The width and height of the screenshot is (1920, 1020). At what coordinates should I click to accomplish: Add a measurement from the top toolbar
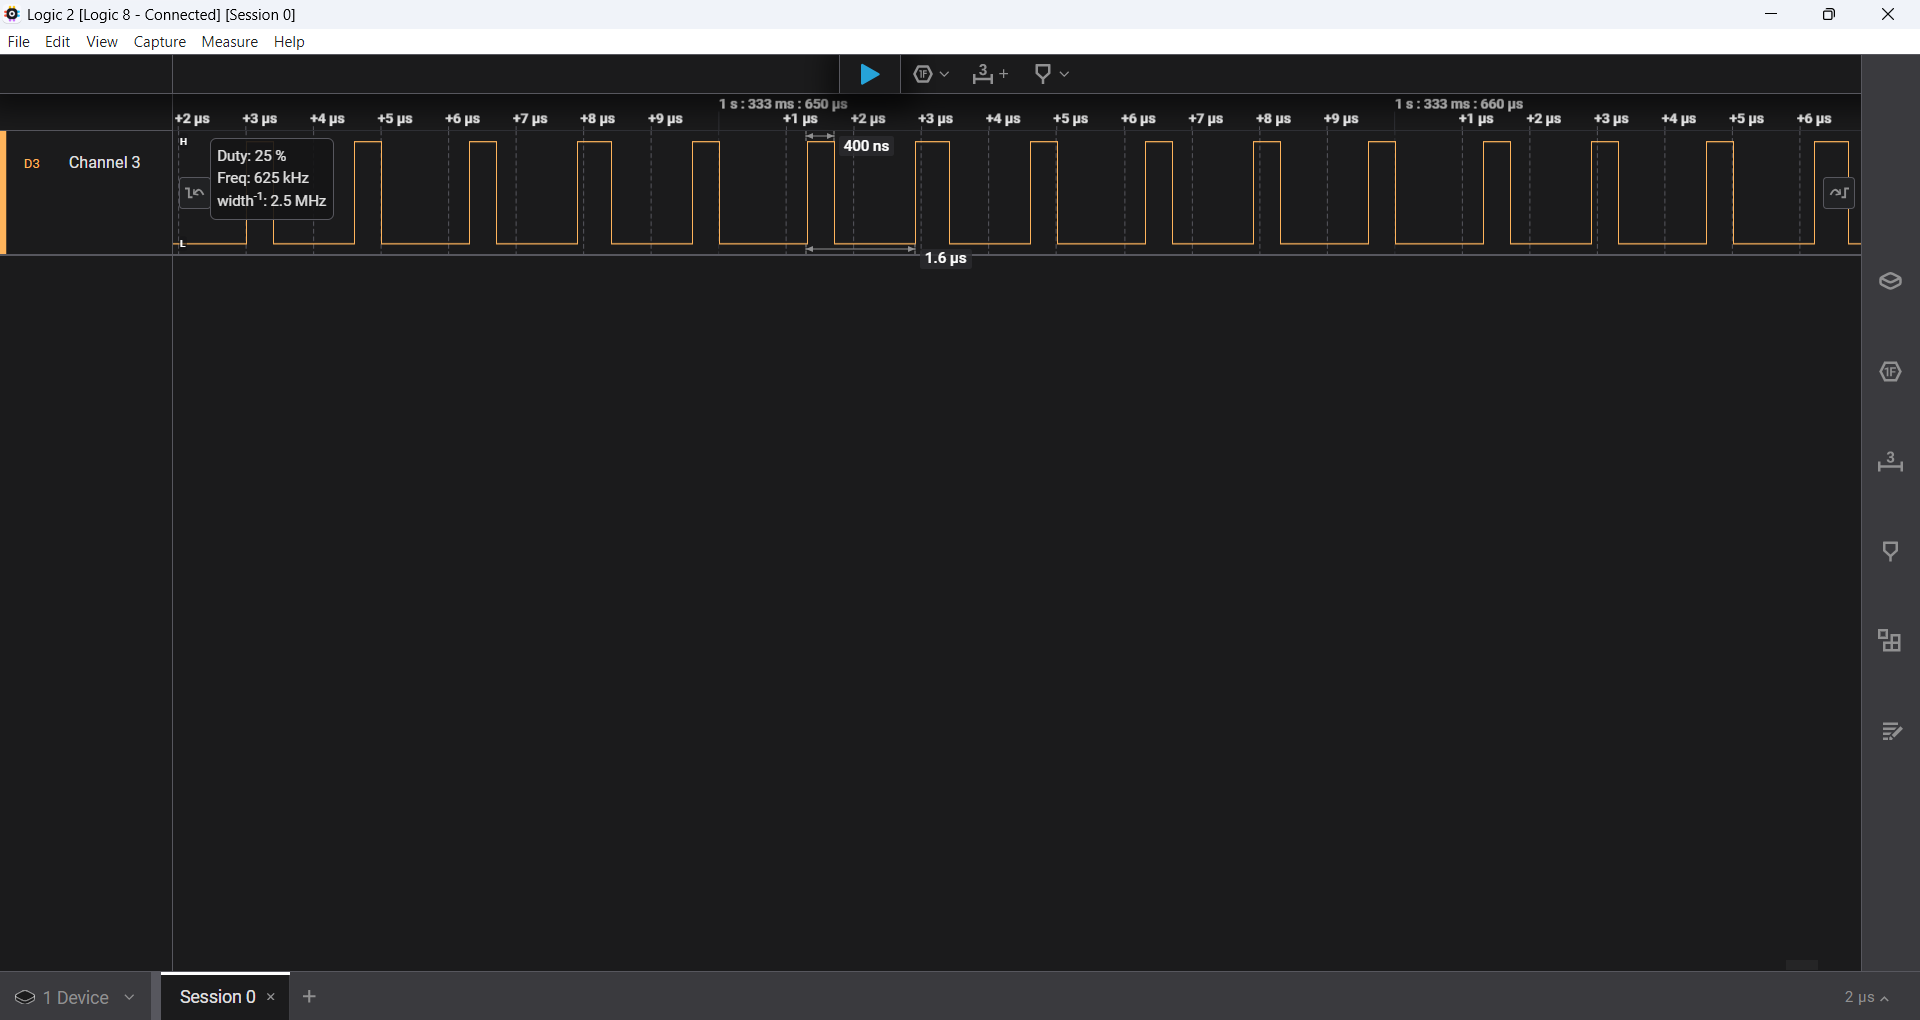990,74
